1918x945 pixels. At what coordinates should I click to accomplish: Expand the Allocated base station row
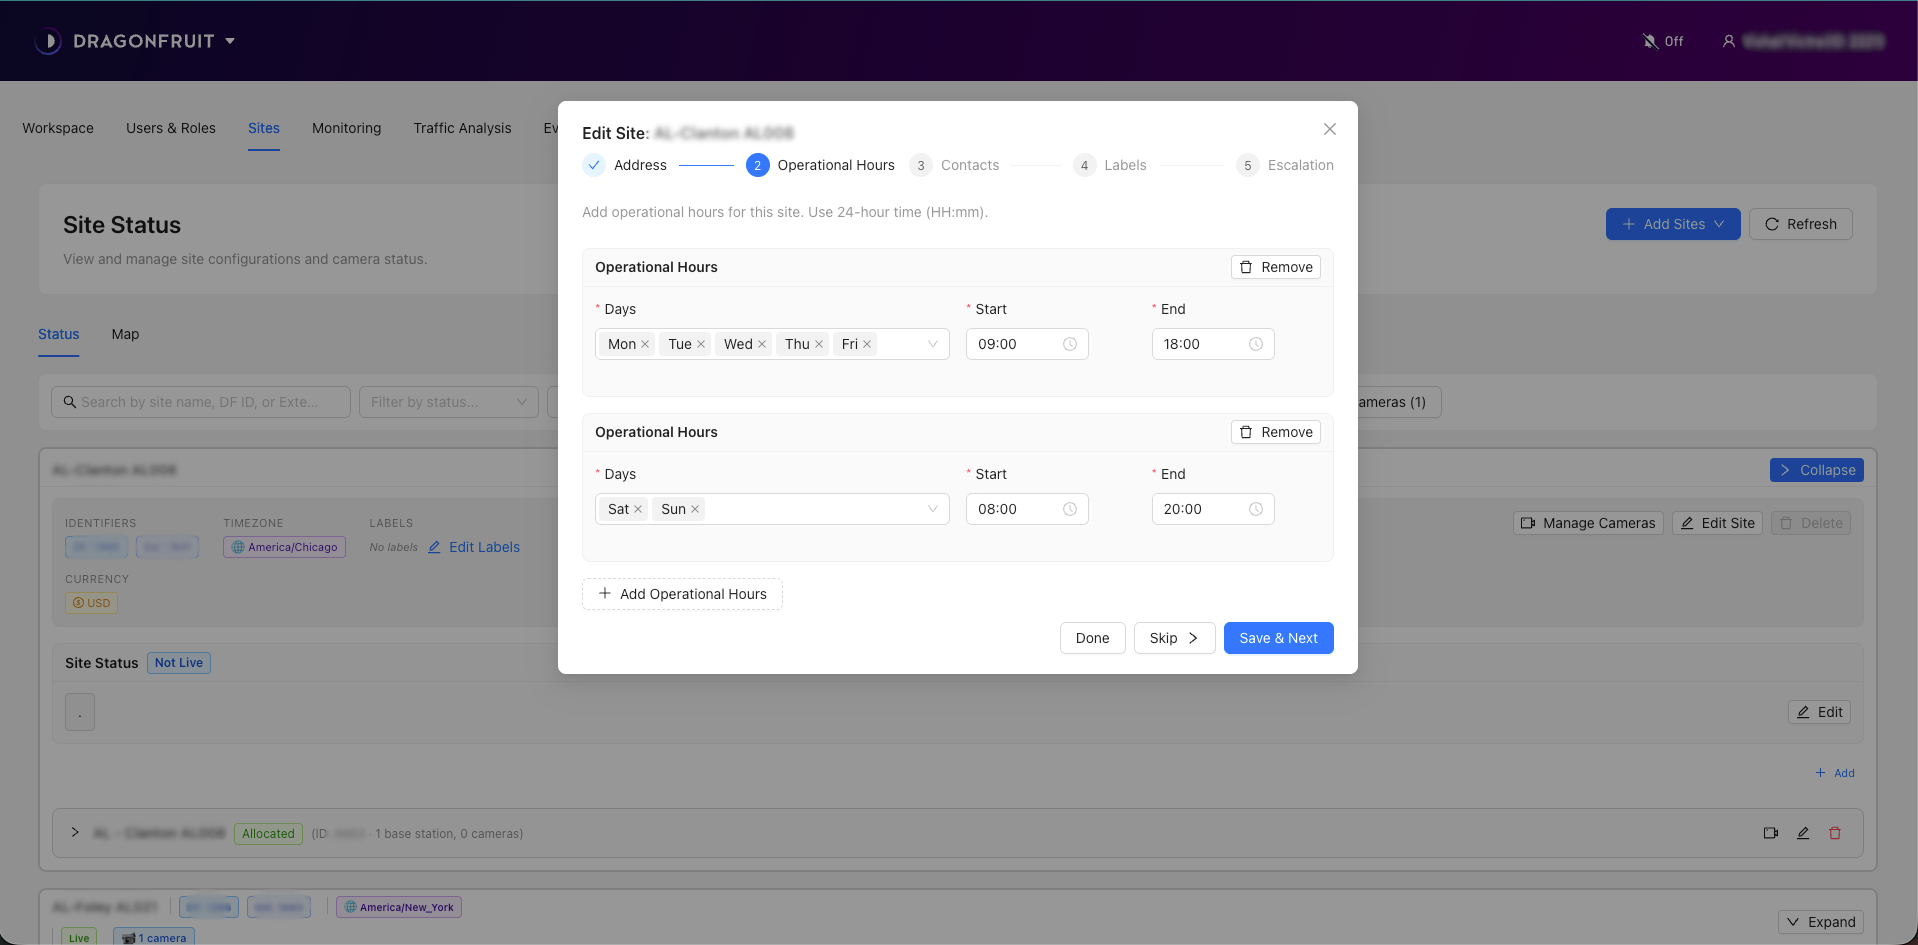coord(75,832)
